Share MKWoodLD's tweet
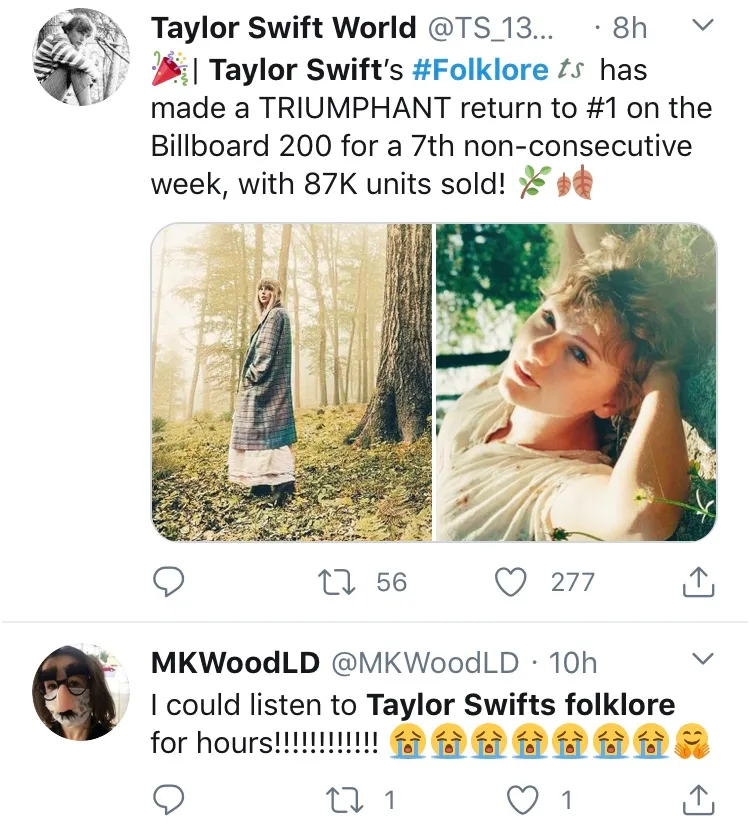The height and width of the screenshot is (837, 750). click(x=697, y=799)
